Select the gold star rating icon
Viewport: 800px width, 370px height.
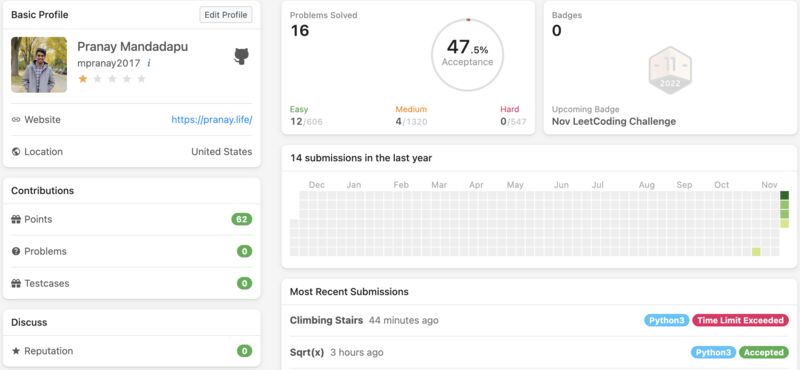pos(83,79)
